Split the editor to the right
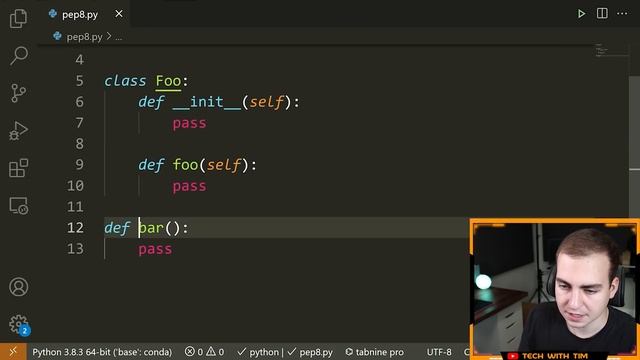Viewport: 640px width, 360px height. click(602, 13)
